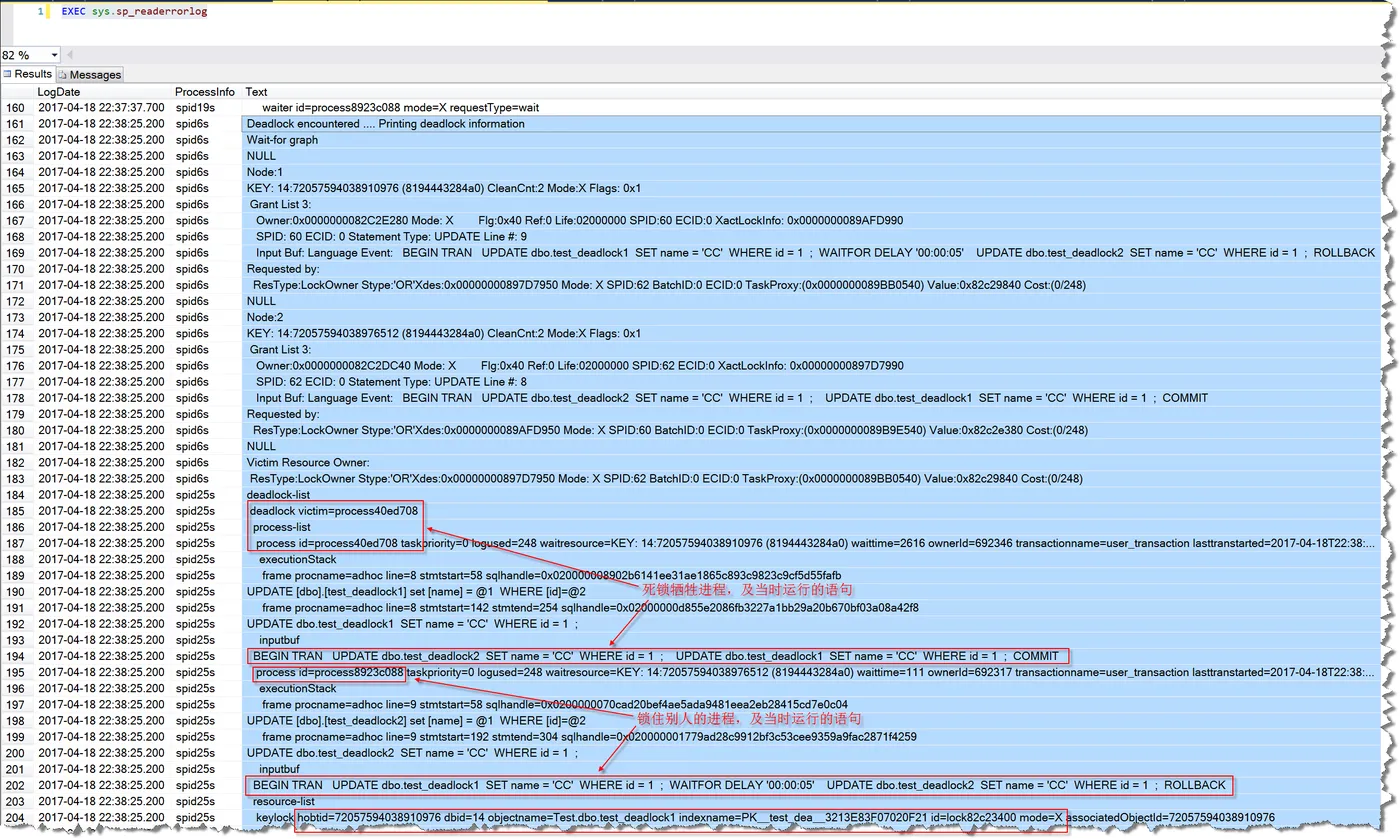The width and height of the screenshot is (1400, 839).
Task: Select 'Requested by:' cell in row 170
Action: 810,269
